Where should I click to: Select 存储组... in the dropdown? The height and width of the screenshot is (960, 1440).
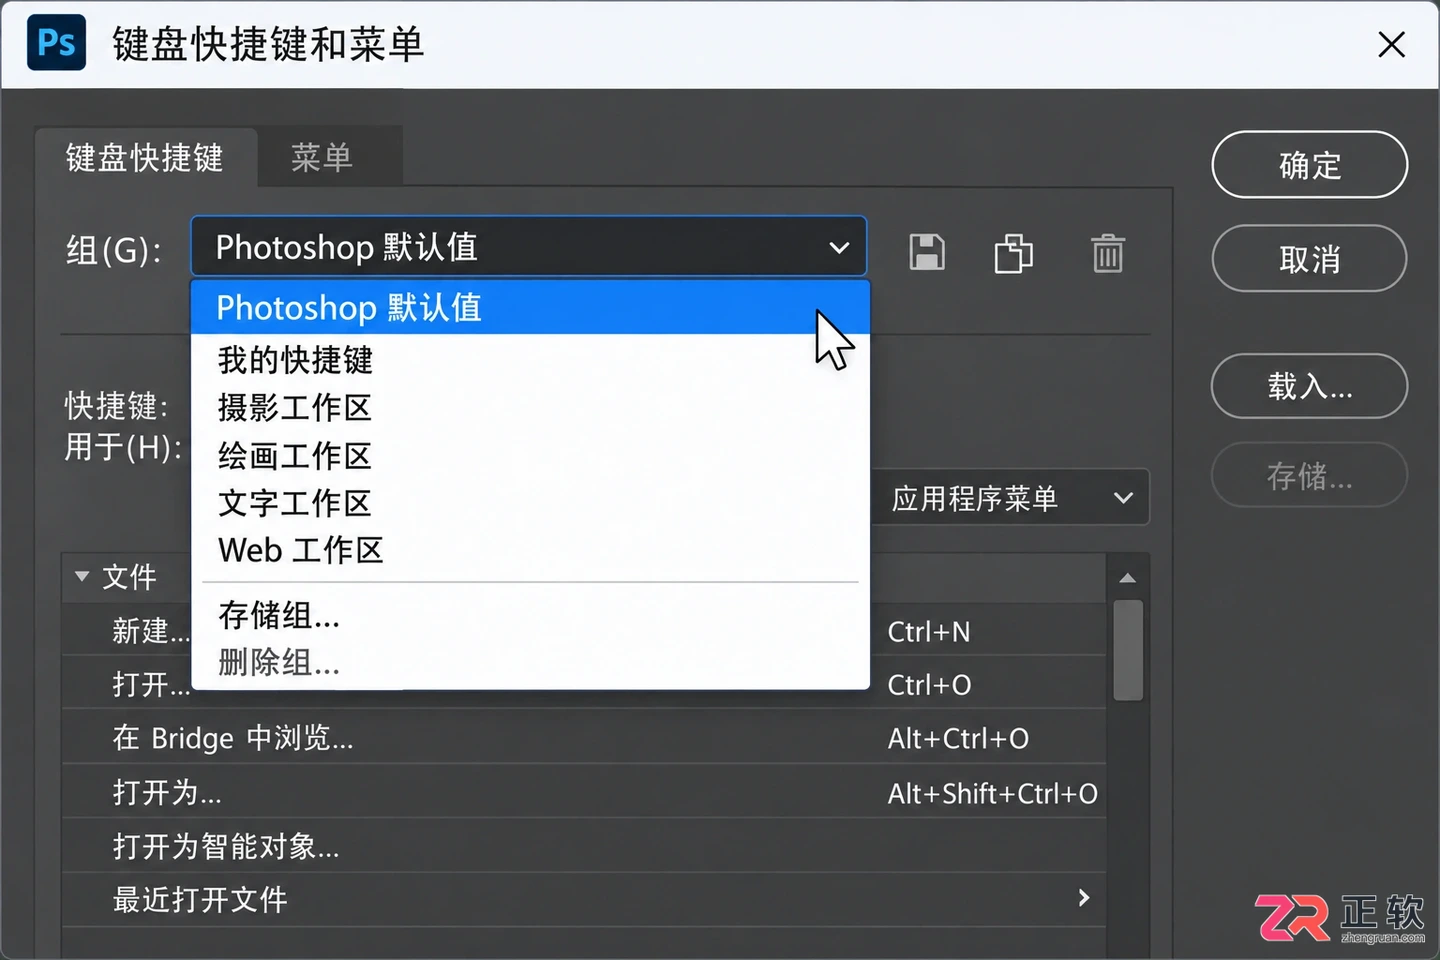click(530, 615)
